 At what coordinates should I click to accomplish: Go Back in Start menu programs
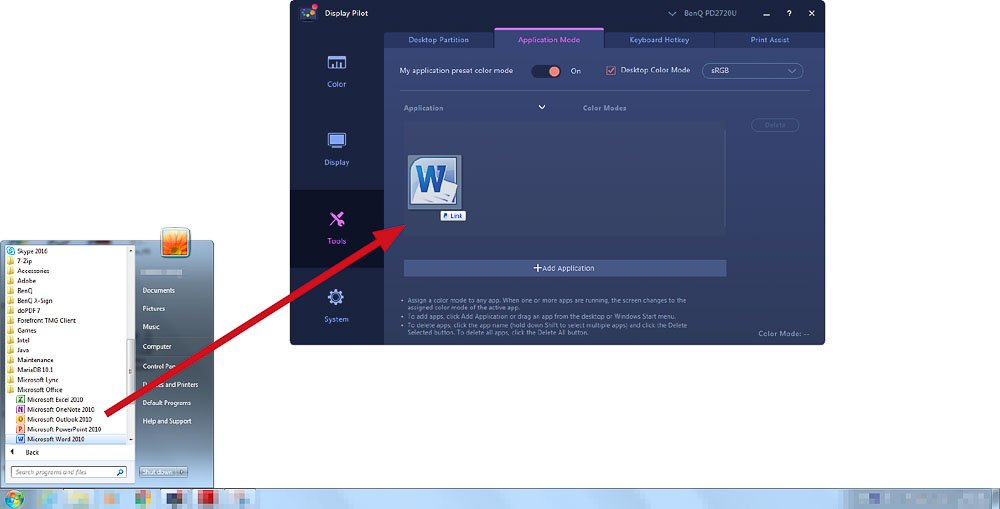pos(26,452)
